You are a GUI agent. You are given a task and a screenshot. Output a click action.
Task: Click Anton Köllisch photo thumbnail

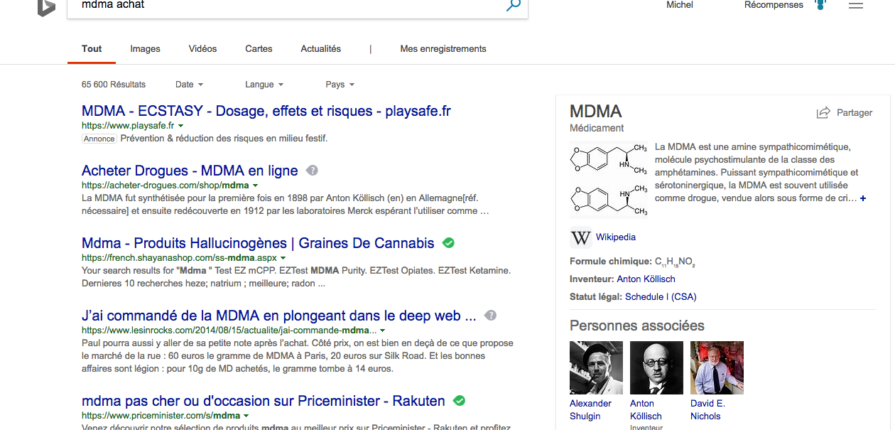656,368
